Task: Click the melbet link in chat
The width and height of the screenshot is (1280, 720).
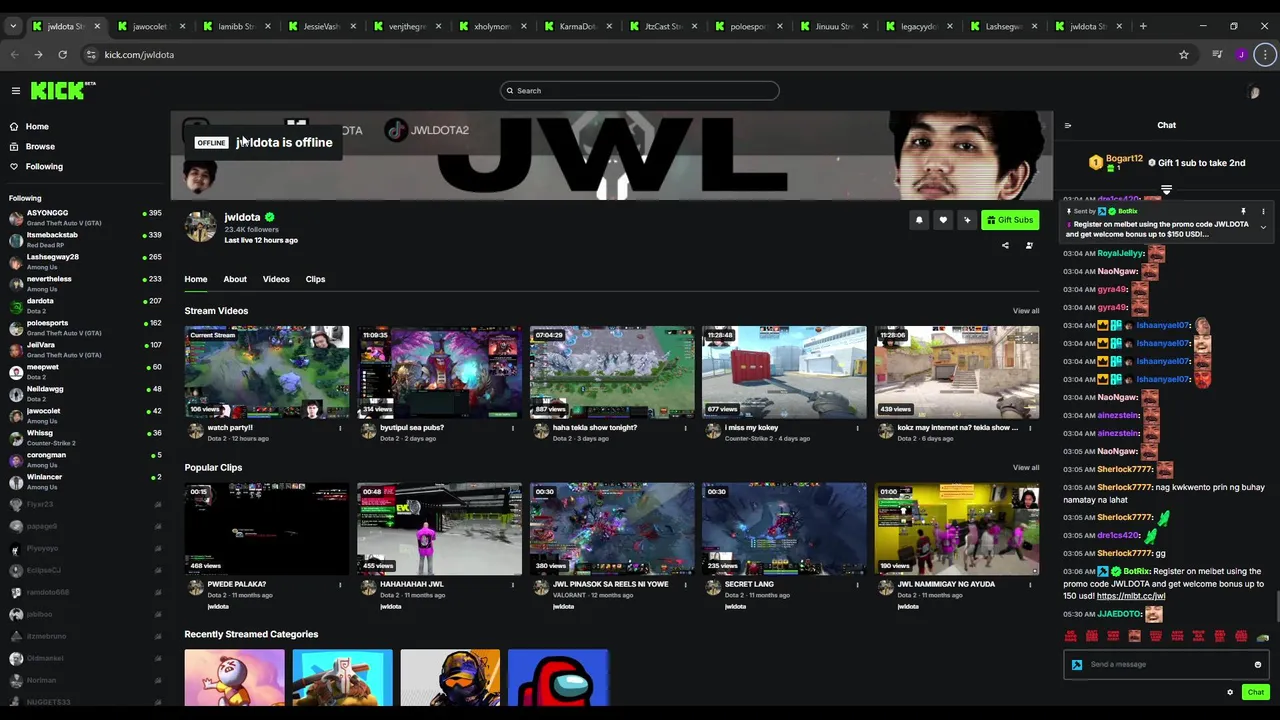Action: pyautogui.click(x=1131, y=596)
